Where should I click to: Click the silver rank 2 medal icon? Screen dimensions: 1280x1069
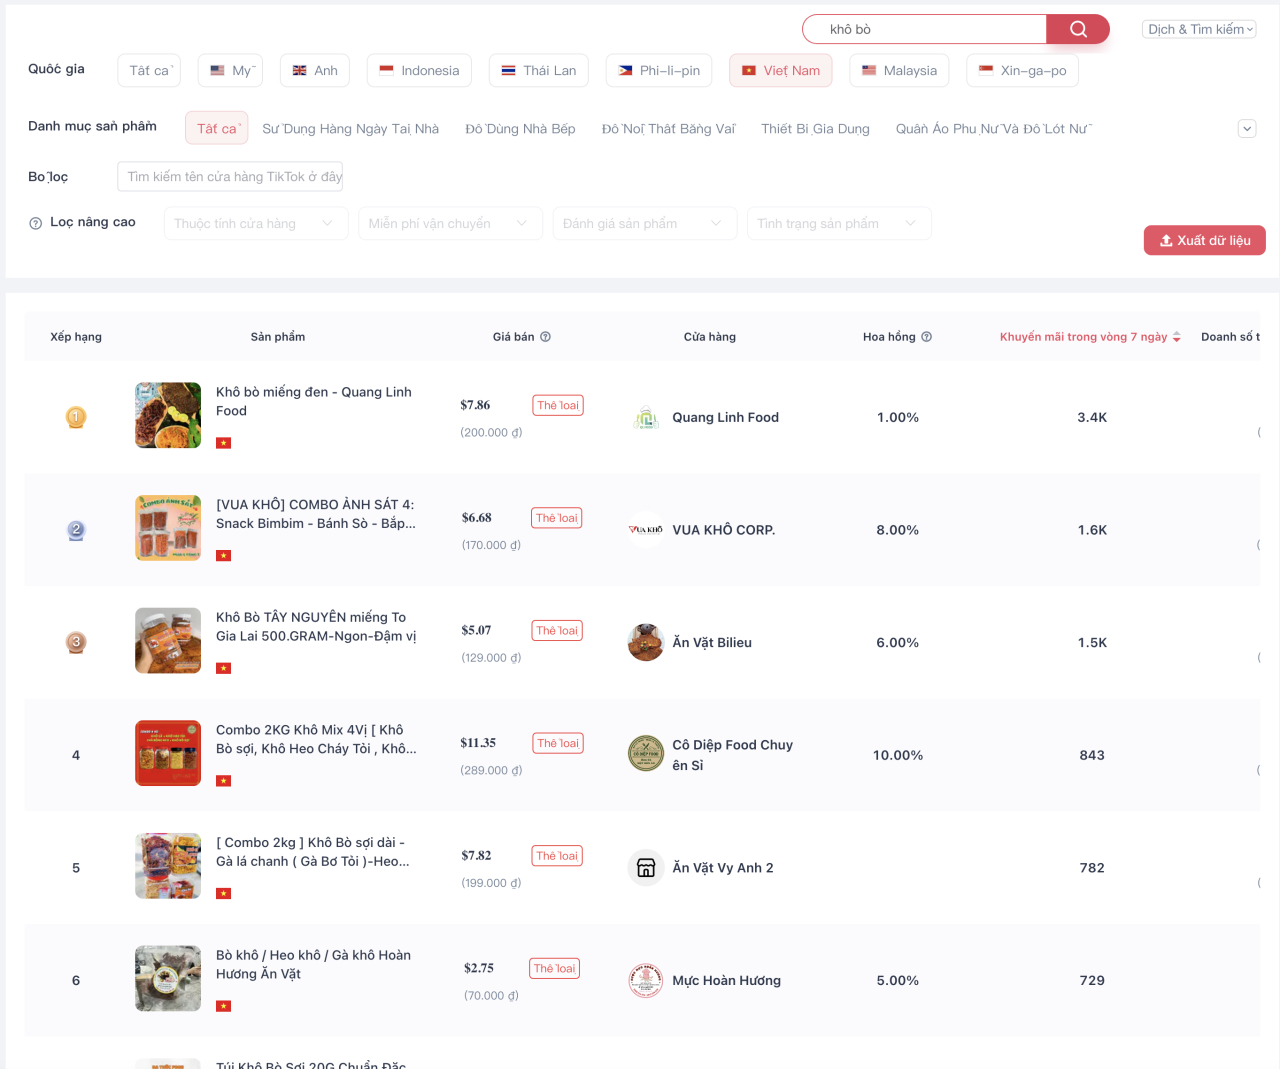click(x=76, y=530)
